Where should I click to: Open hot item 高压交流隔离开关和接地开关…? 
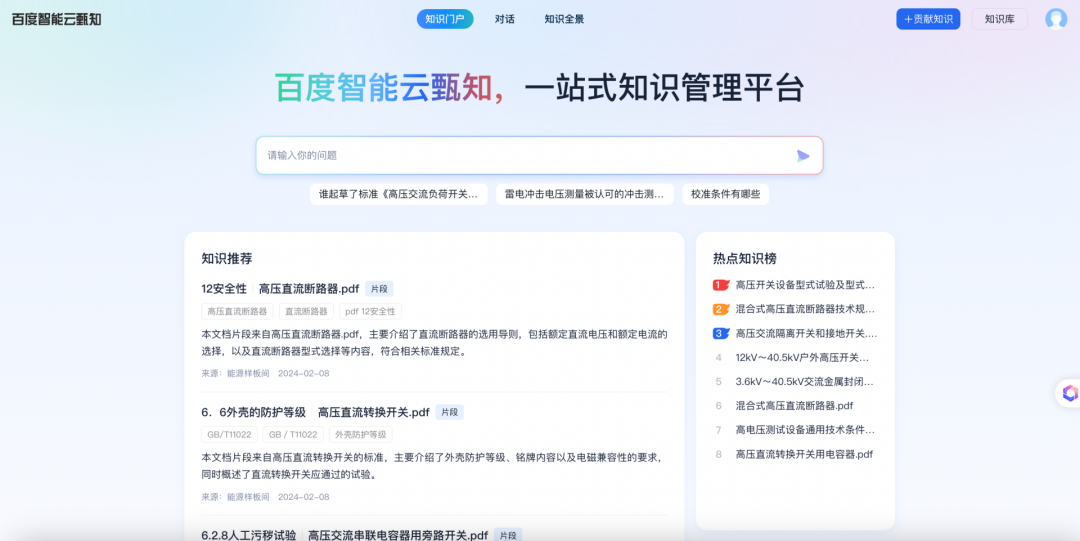[x=807, y=334]
